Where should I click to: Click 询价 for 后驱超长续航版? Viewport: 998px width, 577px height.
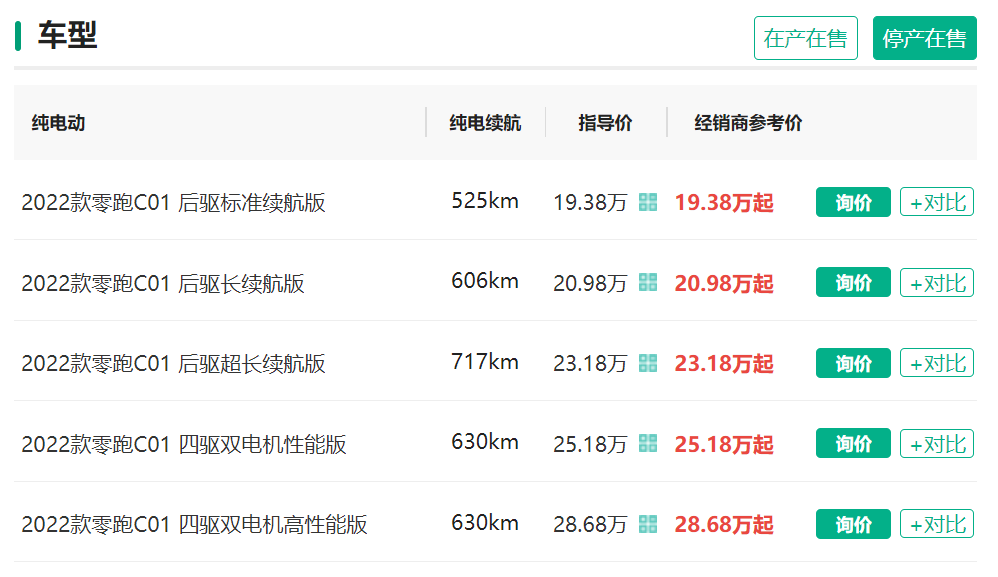853,363
